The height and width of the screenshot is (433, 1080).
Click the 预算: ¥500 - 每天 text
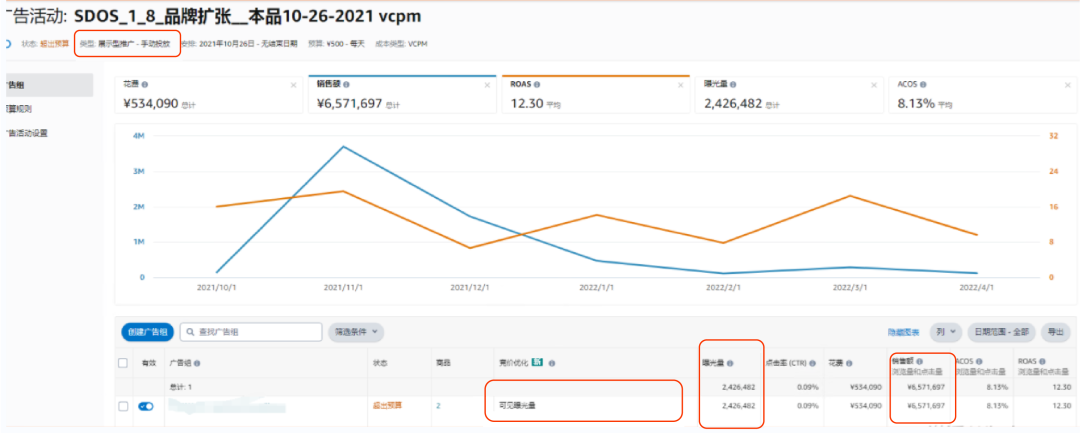(x=337, y=44)
